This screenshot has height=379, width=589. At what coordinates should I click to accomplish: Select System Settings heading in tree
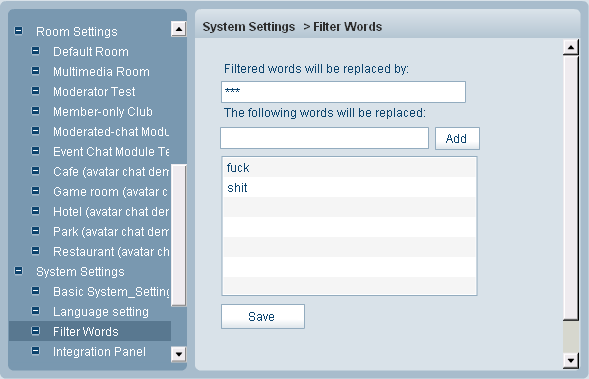coord(80,272)
